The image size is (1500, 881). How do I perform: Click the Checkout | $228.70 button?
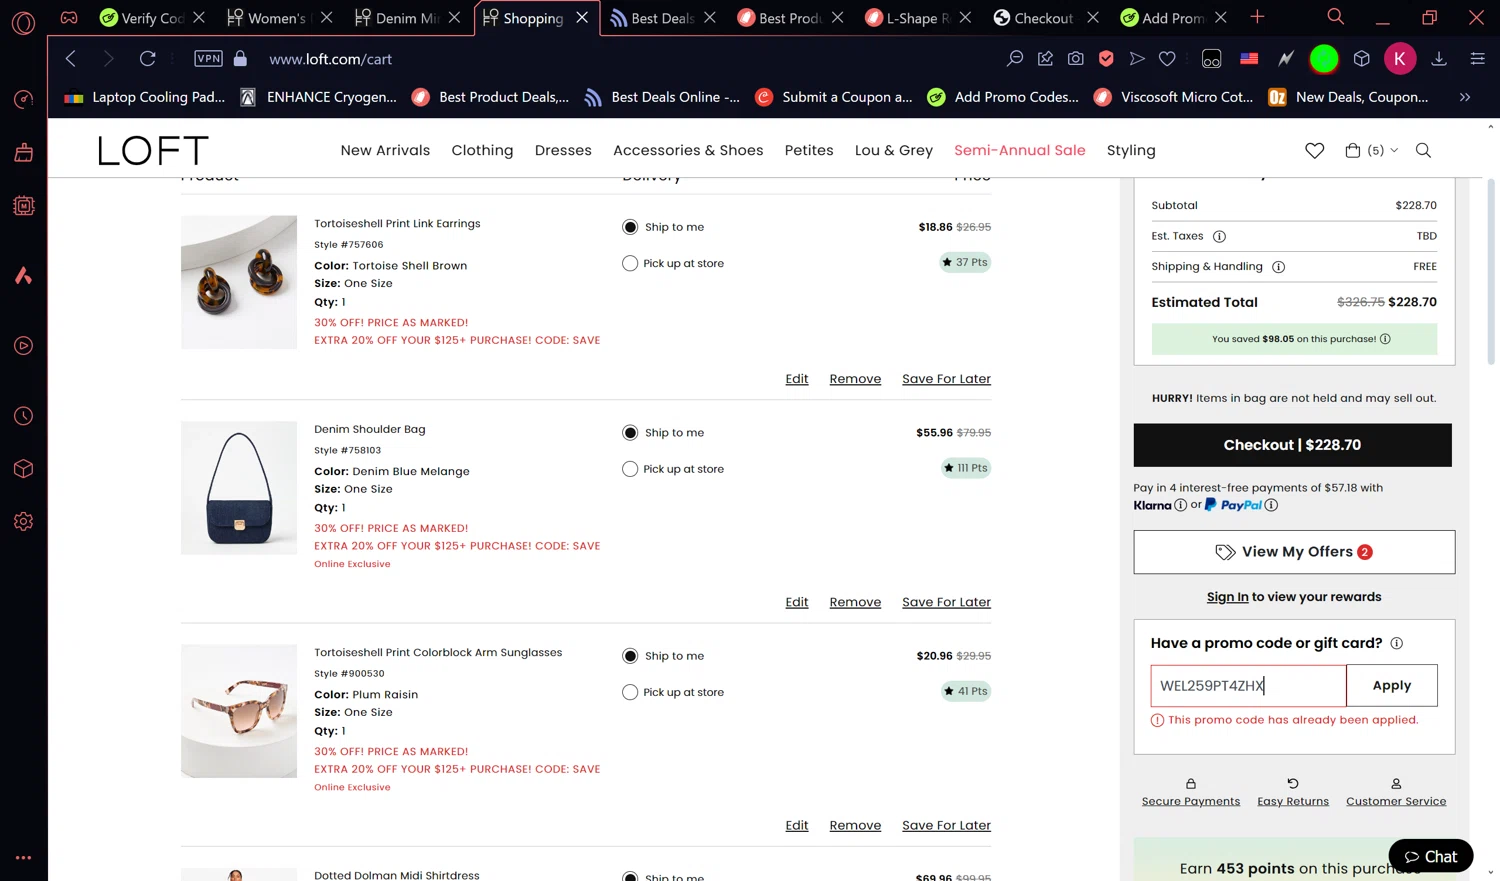[1292, 445]
